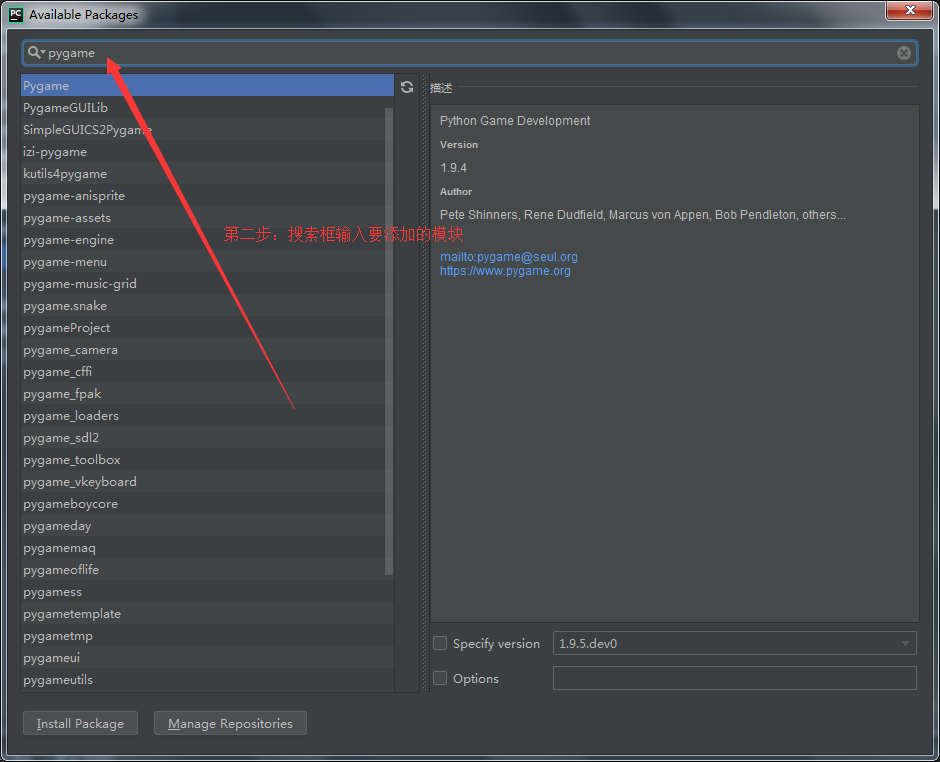
Task: Click the version number 1.9.4 text
Action: point(453,168)
